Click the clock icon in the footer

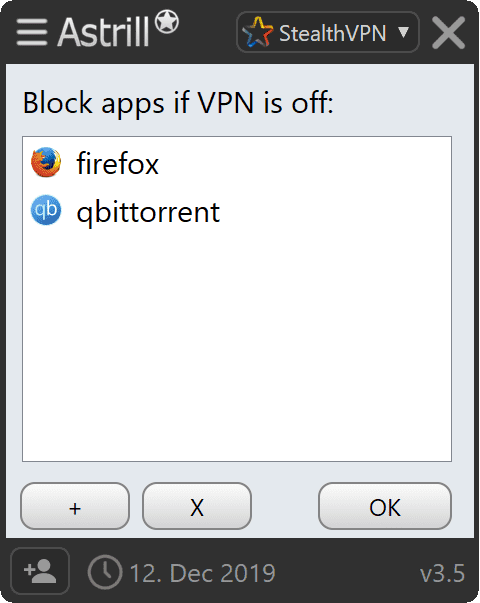105,572
